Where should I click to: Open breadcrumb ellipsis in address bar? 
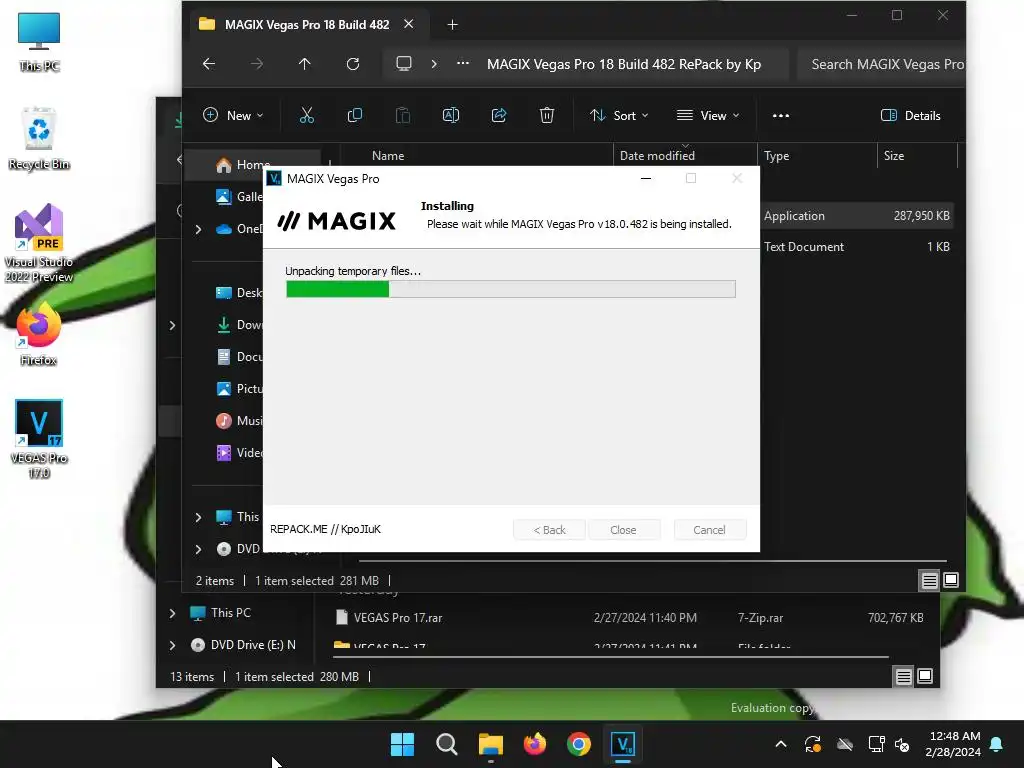pos(462,63)
